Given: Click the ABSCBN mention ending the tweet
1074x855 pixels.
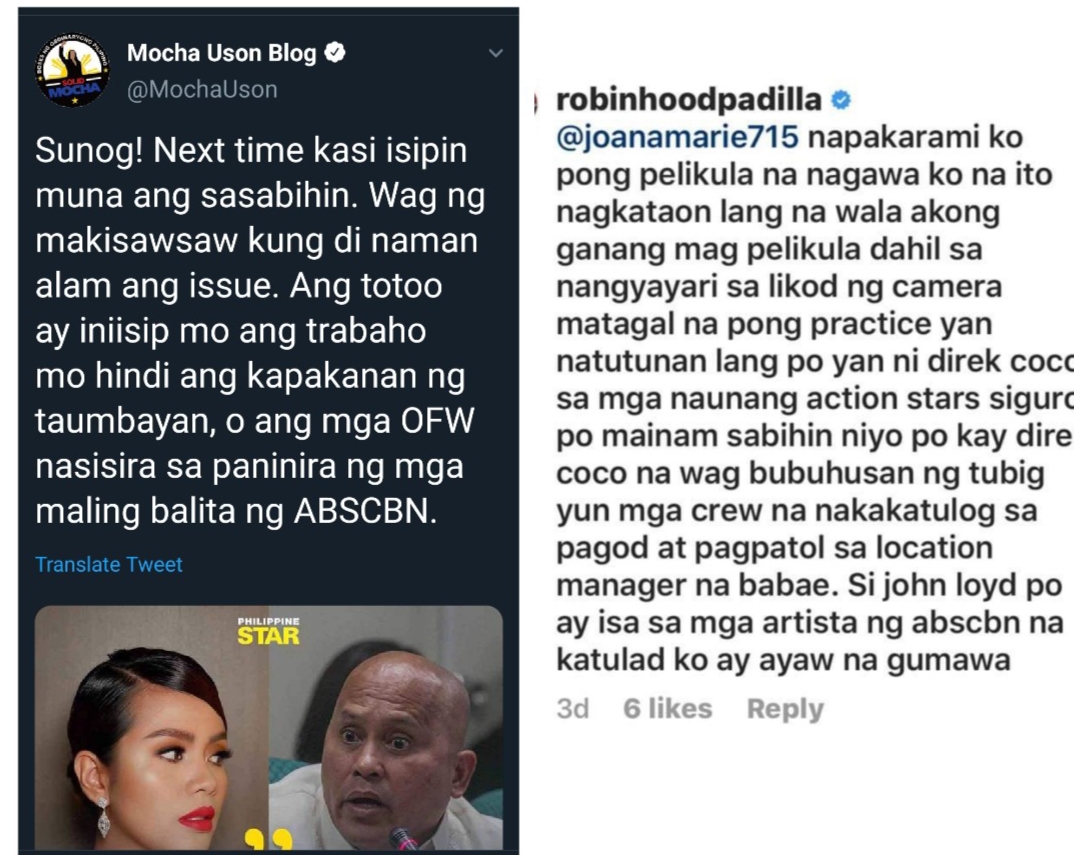Looking at the screenshot, I should point(365,511).
